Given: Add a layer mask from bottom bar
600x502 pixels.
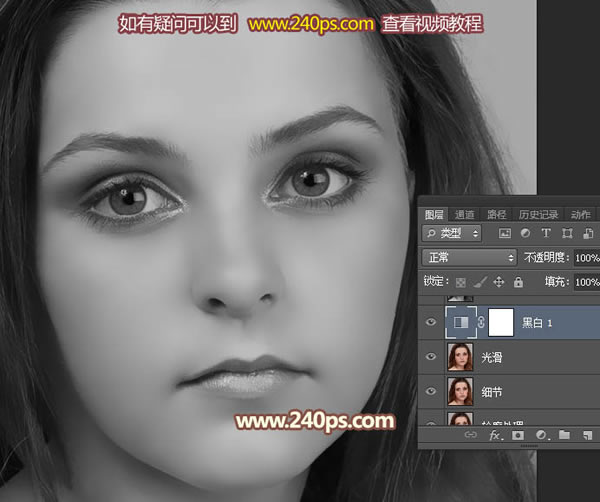Looking at the screenshot, I should [x=518, y=435].
